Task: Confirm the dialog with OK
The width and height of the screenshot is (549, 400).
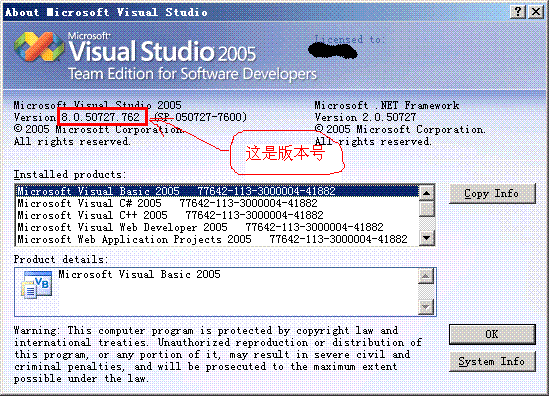Action: [x=492, y=334]
